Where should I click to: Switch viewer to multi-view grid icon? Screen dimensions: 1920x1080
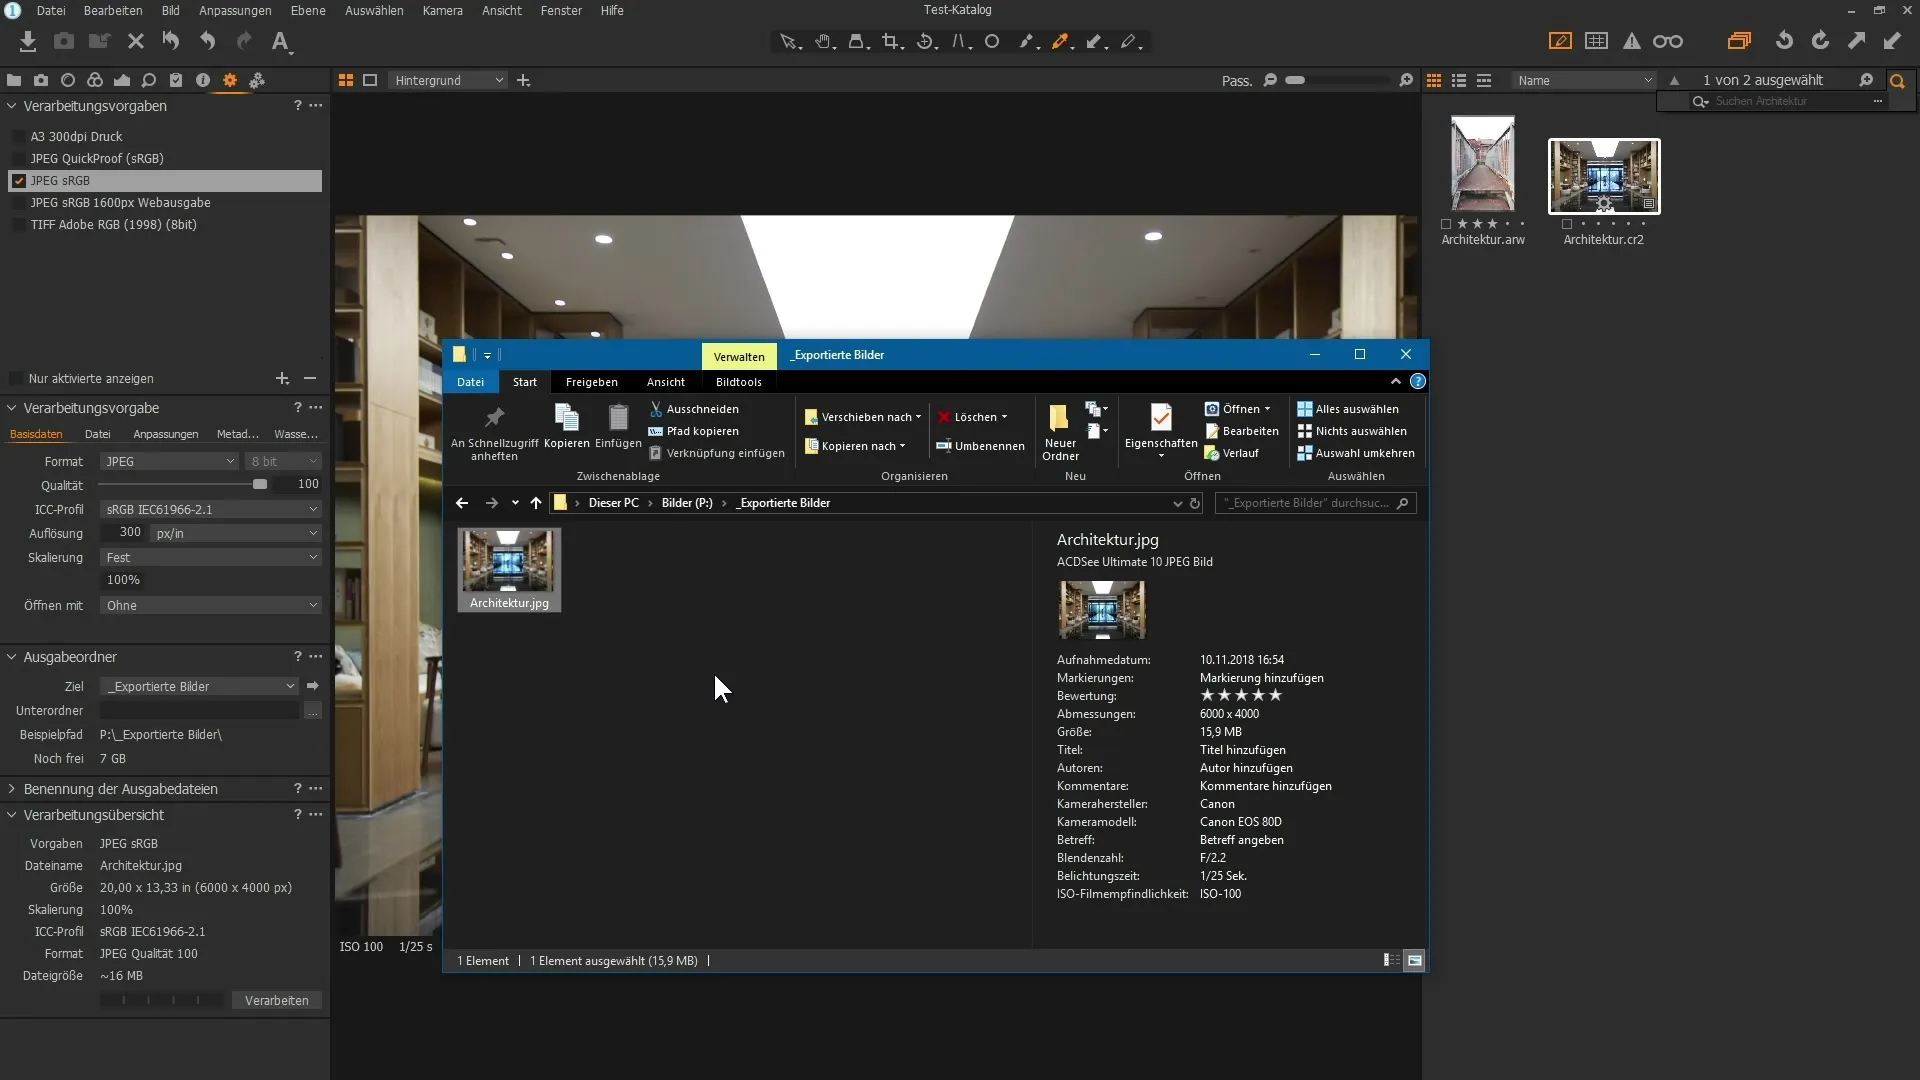point(346,80)
